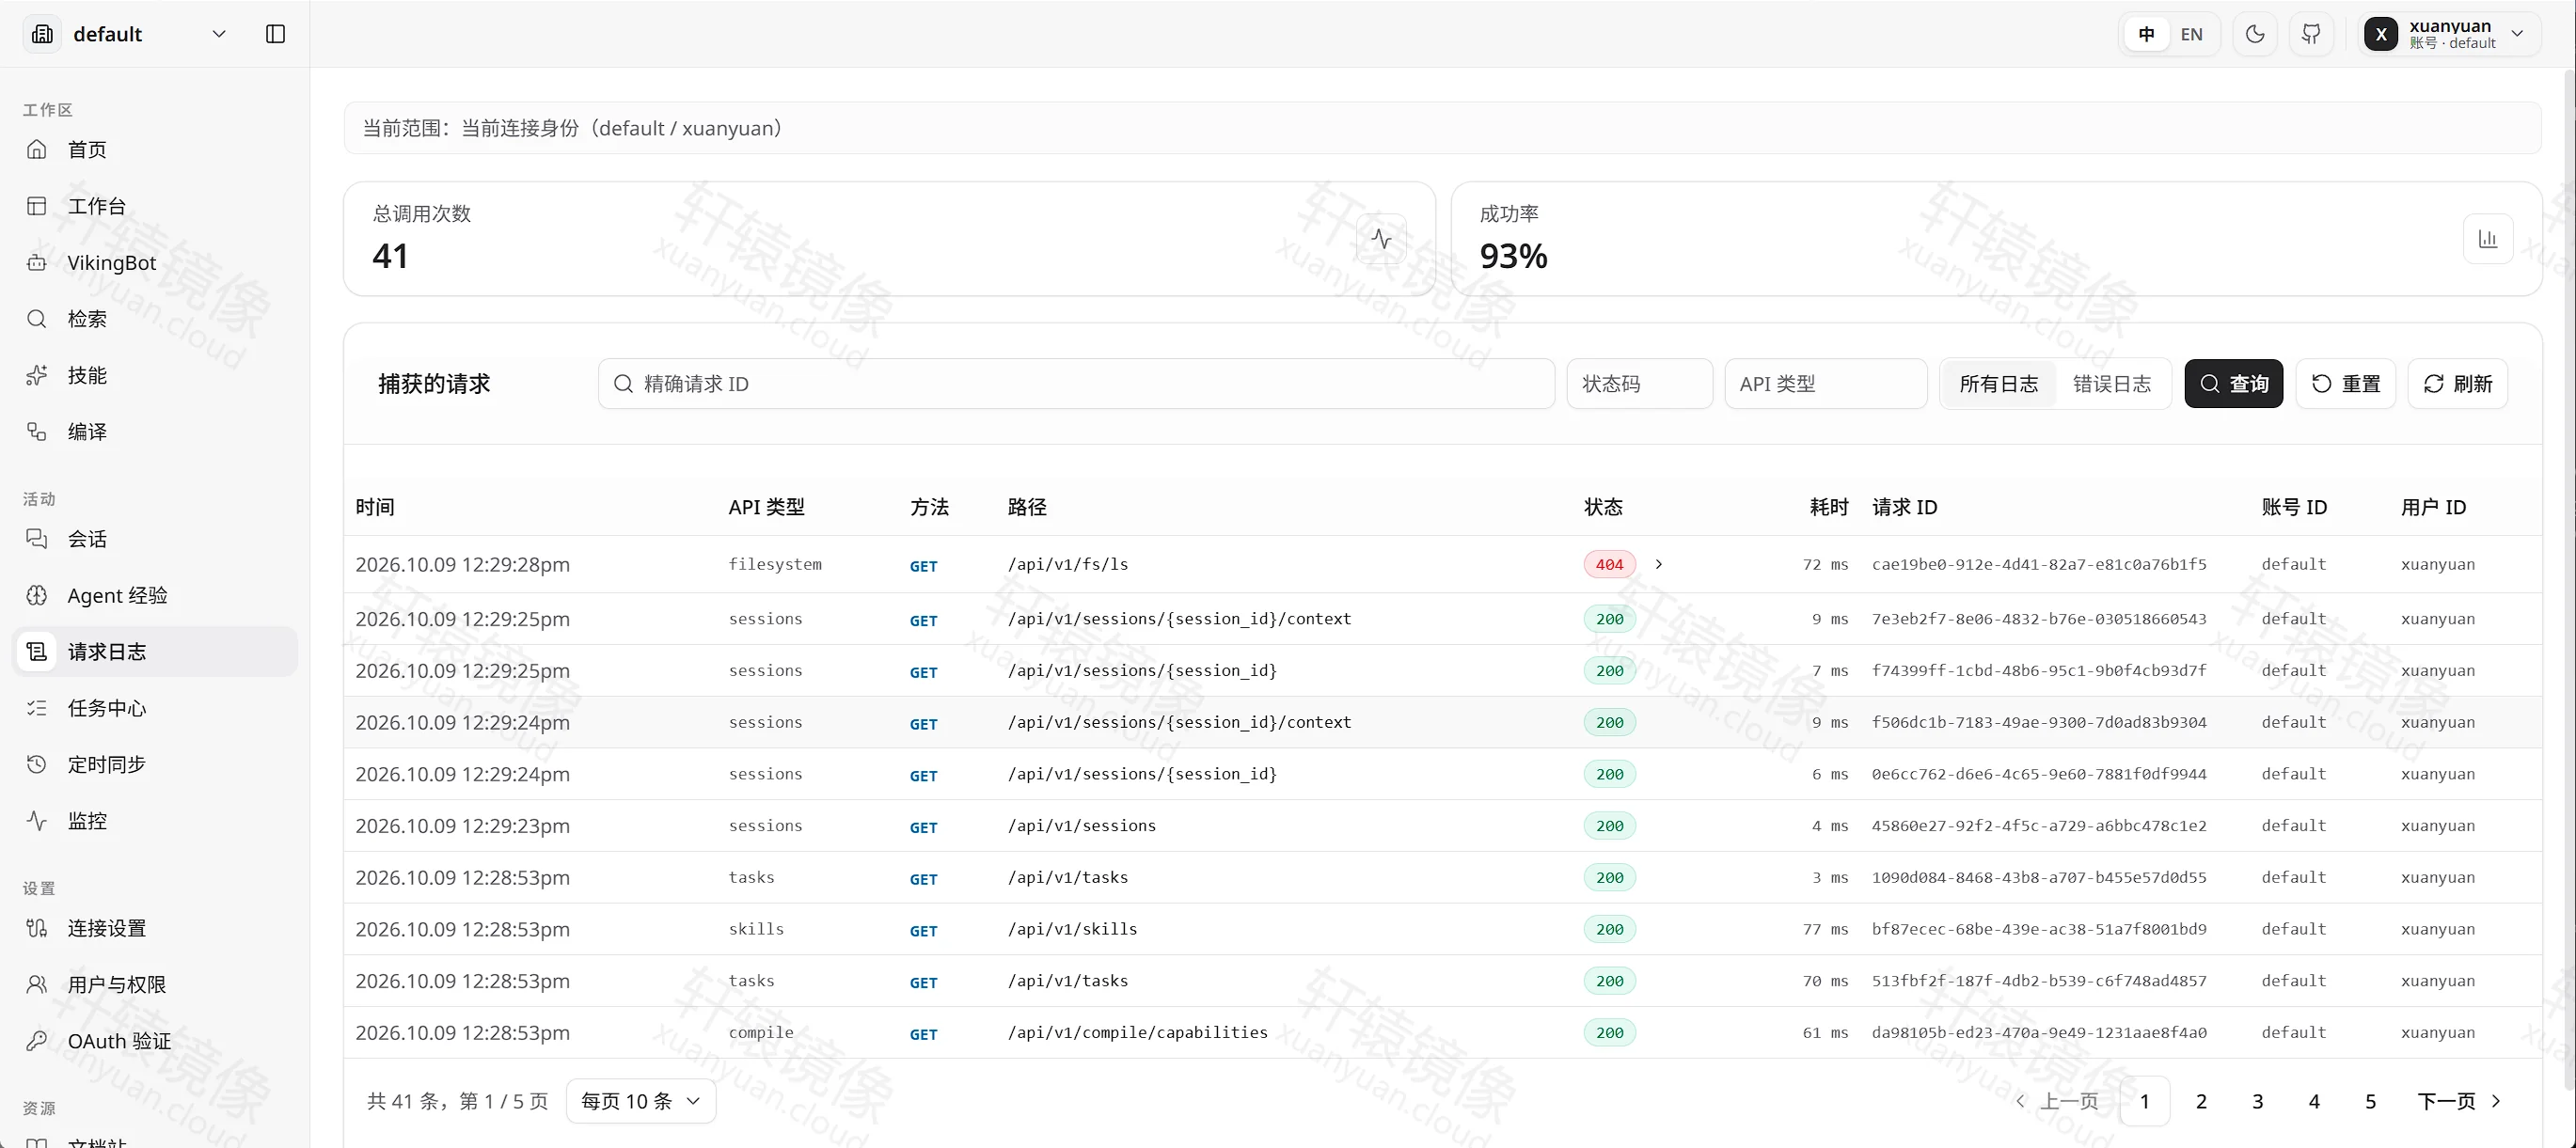The width and height of the screenshot is (2576, 1148).
Task: Go to page 5
Action: [x=2370, y=1101]
